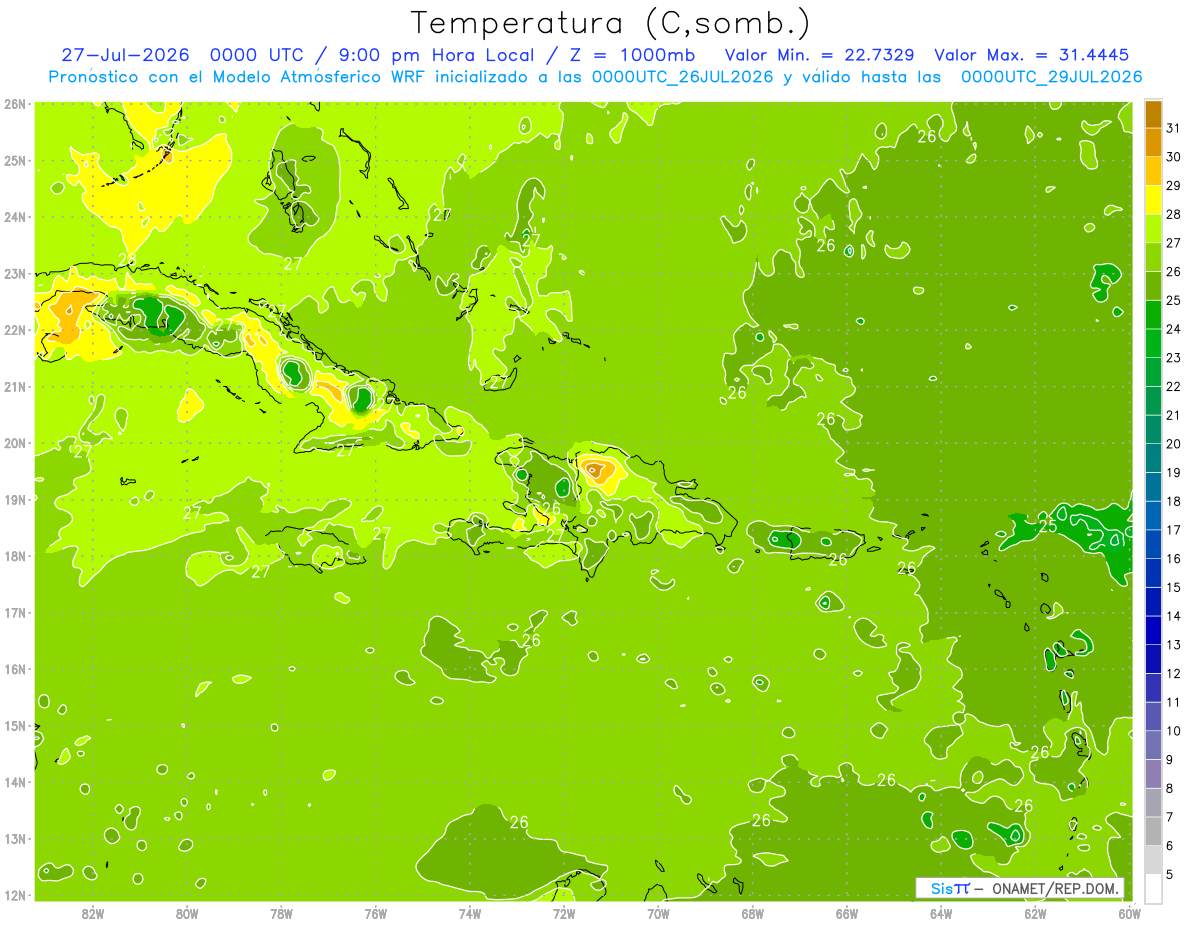
Task: Click the "25" contour label on the map
Action: click(1049, 525)
